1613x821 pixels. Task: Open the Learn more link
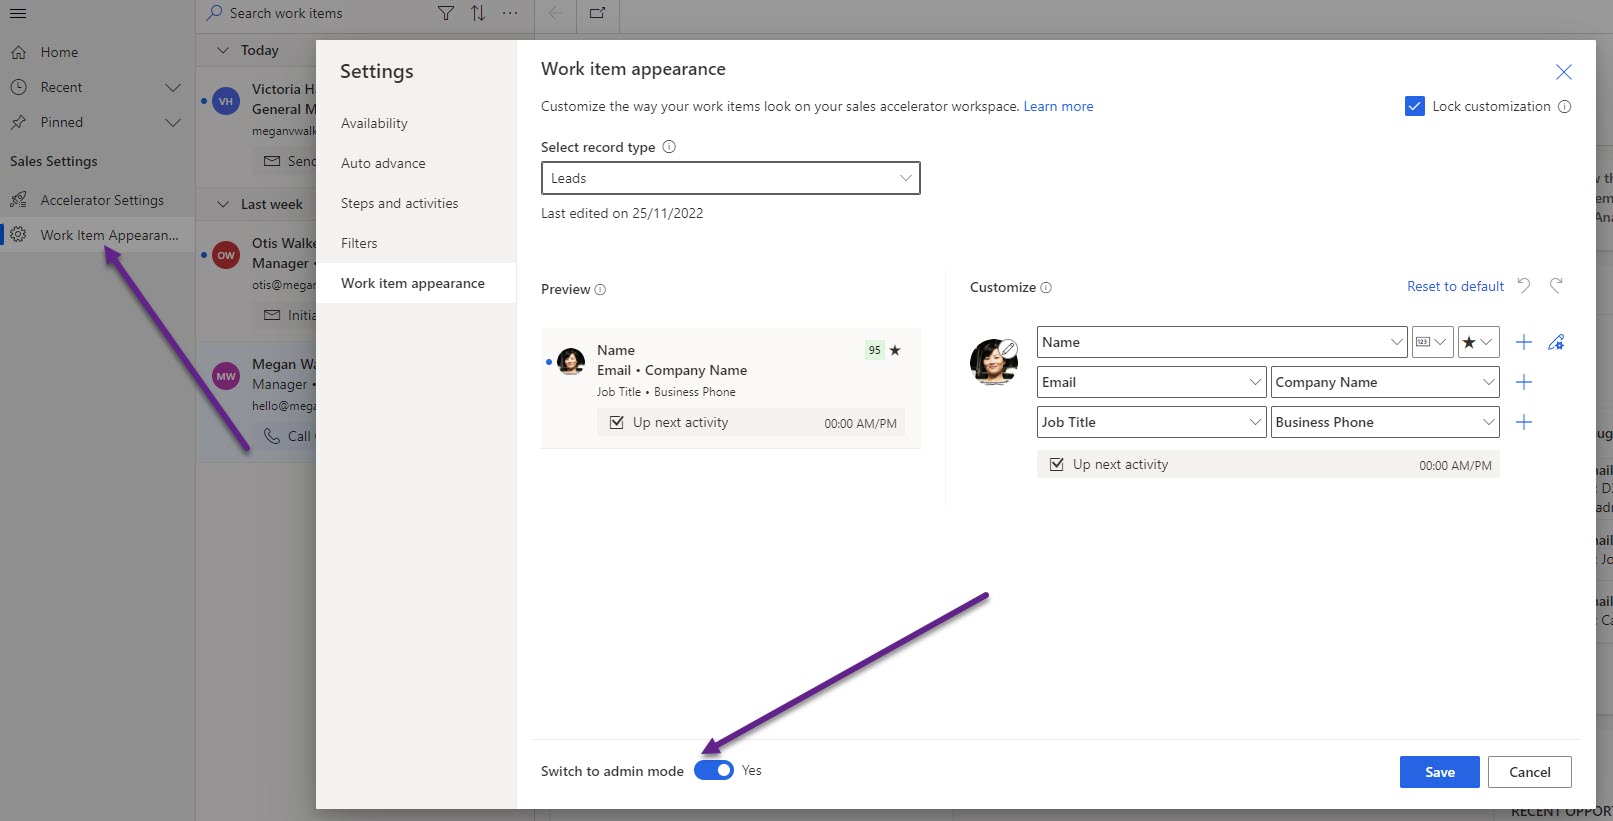point(1058,106)
